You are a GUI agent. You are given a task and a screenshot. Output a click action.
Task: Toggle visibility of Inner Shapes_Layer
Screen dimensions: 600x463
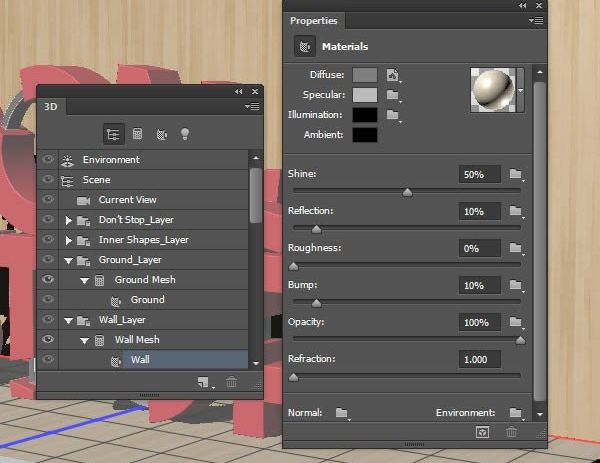coord(48,239)
